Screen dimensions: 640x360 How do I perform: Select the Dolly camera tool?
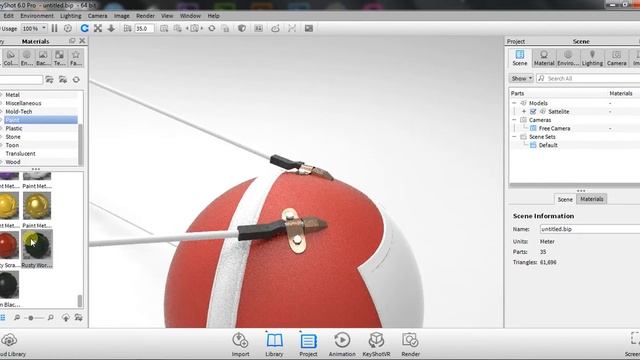111,28
